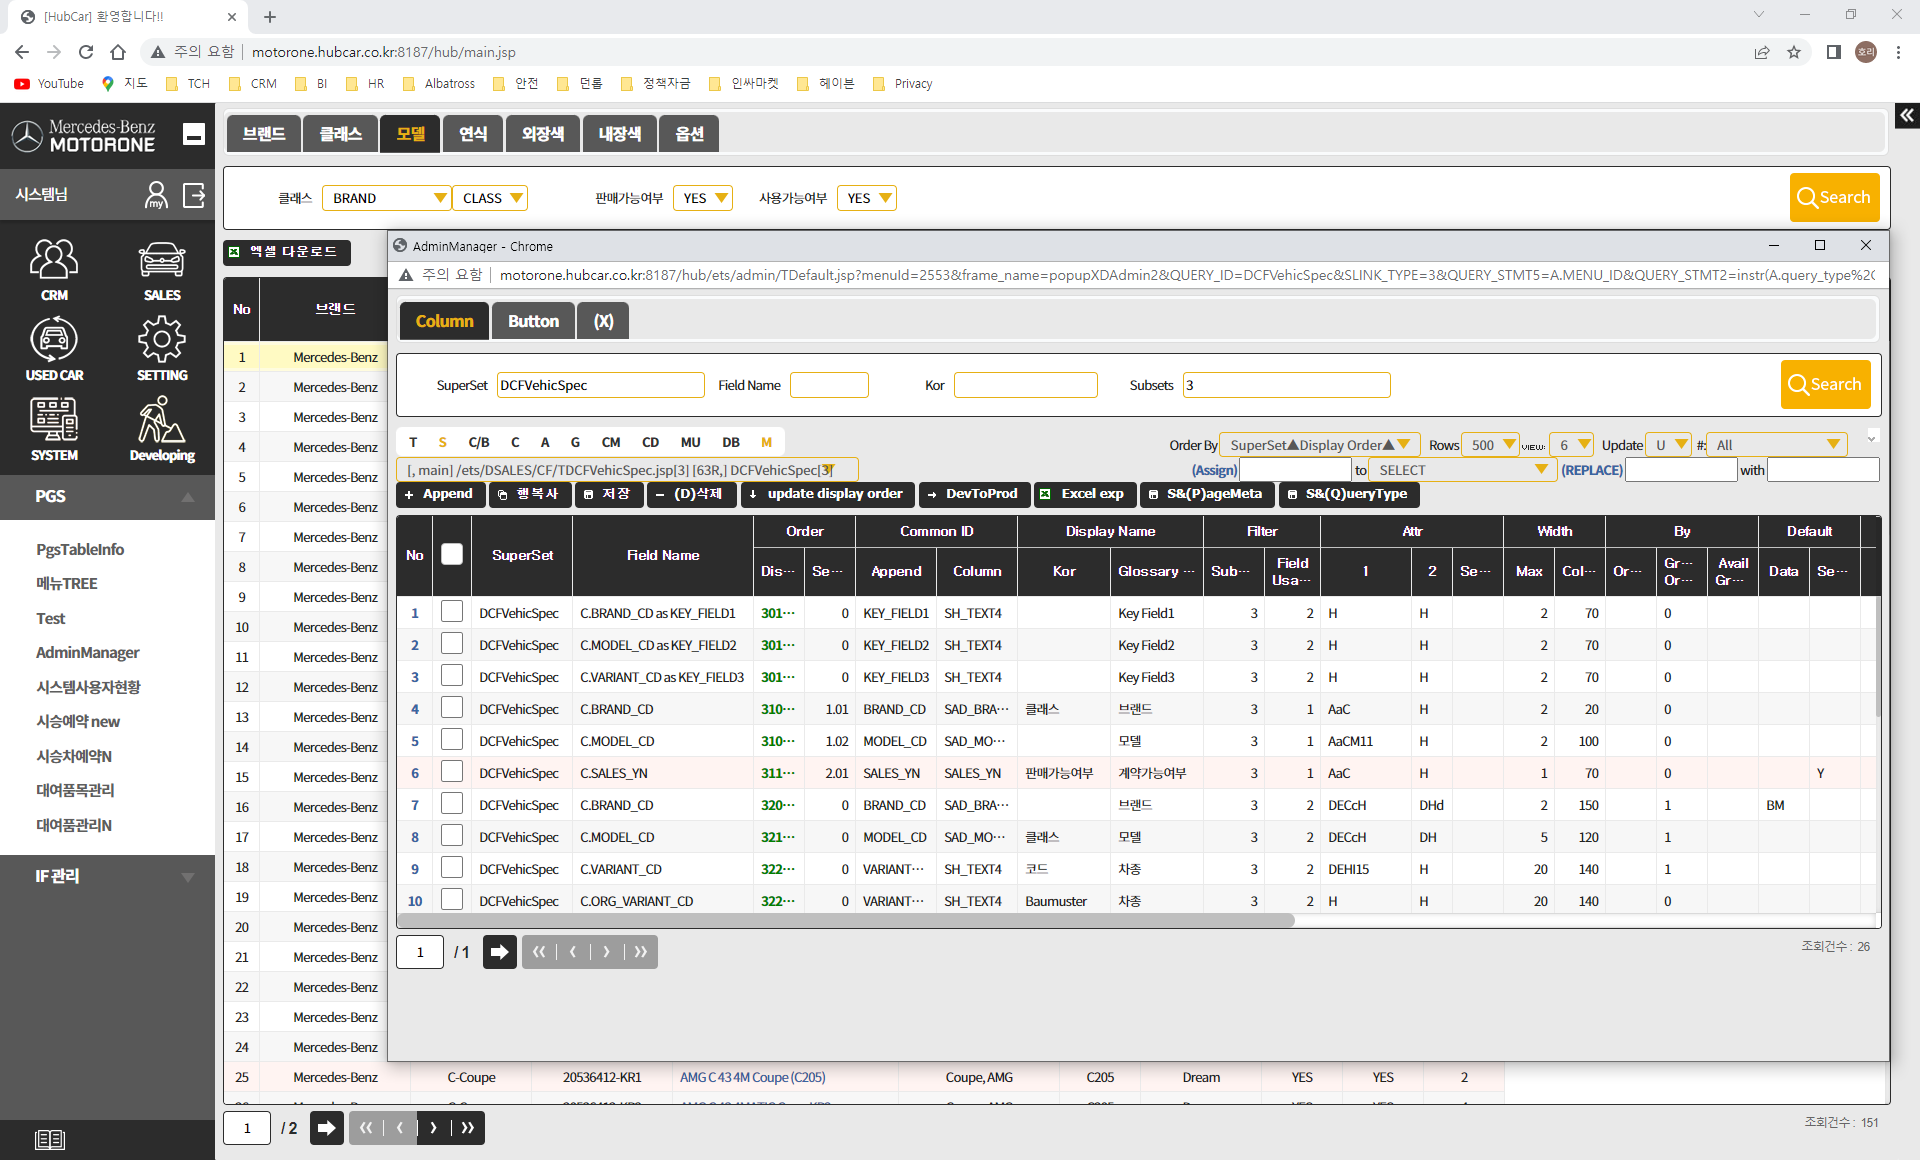Viewport: 1920px width, 1160px height.
Task: Collapse sidebar with the minus icon by logo
Action: click(194, 134)
